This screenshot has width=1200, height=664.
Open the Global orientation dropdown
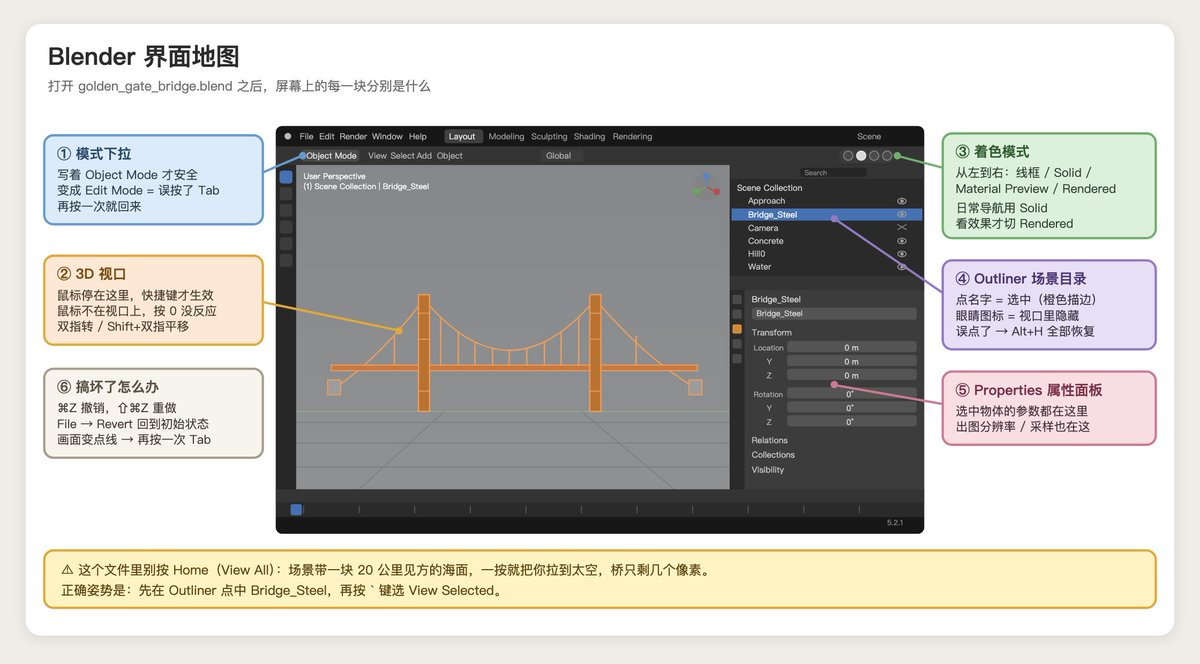(562, 156)
